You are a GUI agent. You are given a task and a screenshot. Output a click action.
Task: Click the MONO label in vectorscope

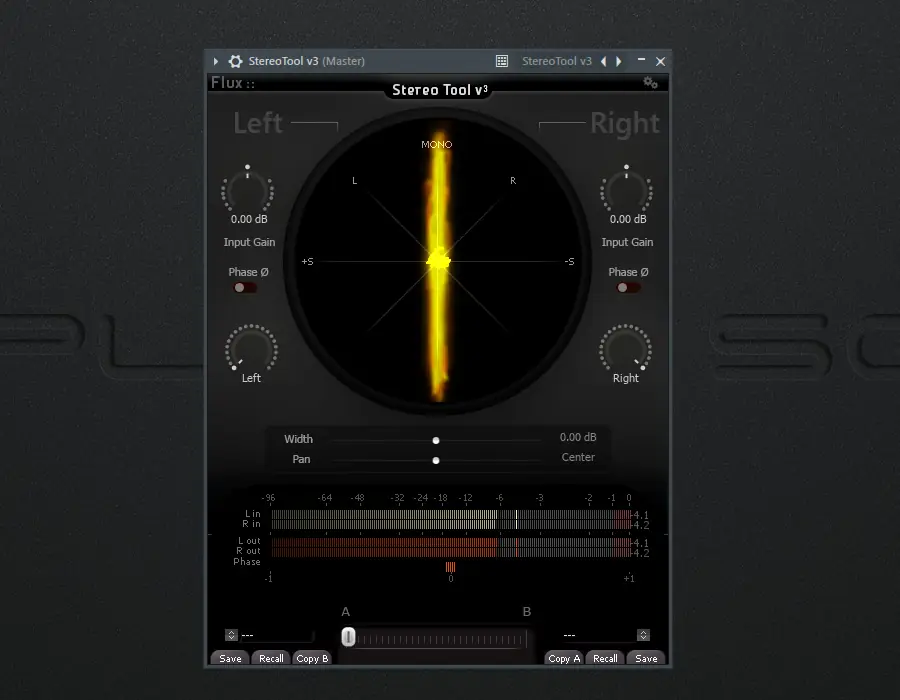(437, 145)
